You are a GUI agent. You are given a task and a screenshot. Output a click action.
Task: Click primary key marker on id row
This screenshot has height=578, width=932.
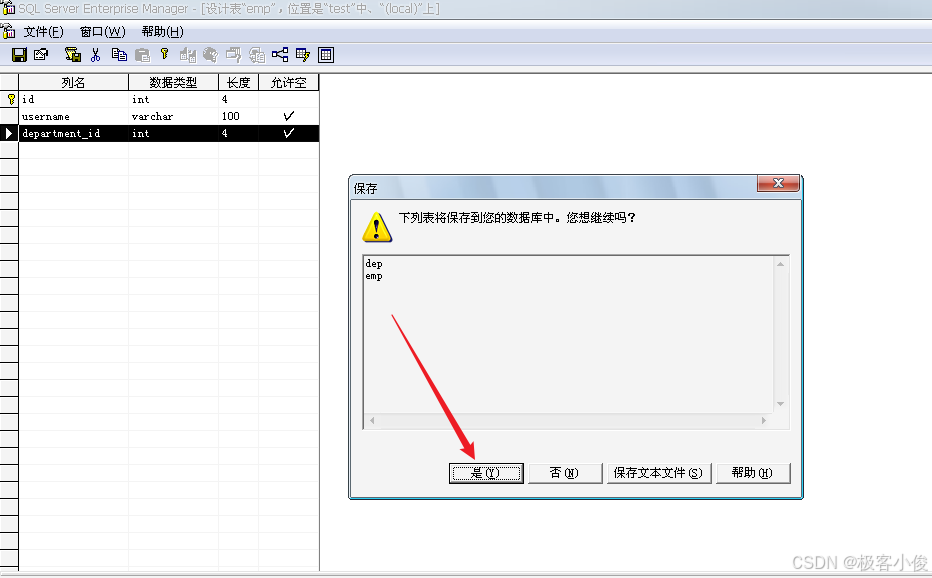tap(11, 99)
